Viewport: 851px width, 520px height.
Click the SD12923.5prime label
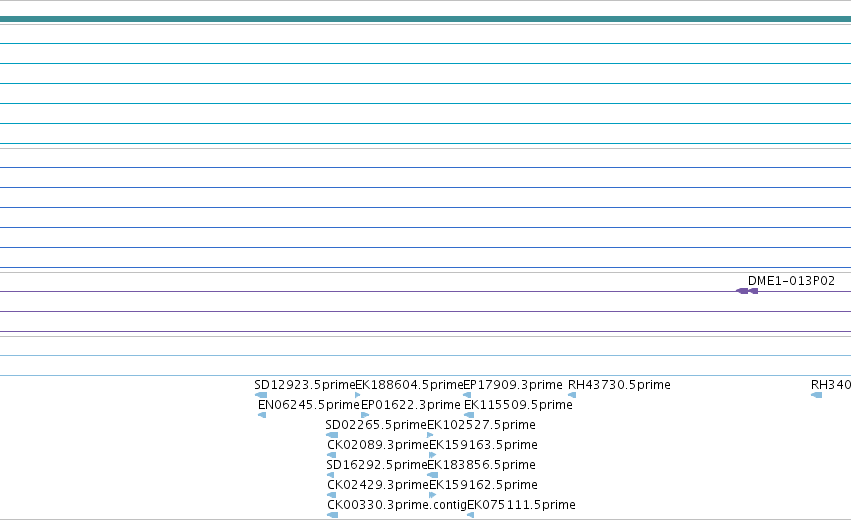coord(304,385)
